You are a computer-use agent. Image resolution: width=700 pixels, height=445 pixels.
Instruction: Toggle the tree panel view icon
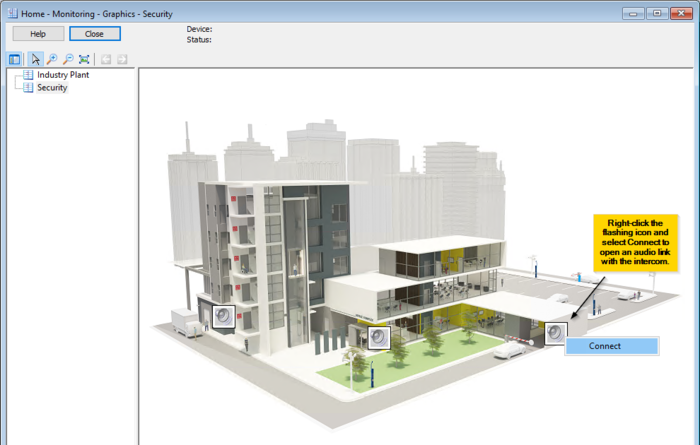(15, 59)
